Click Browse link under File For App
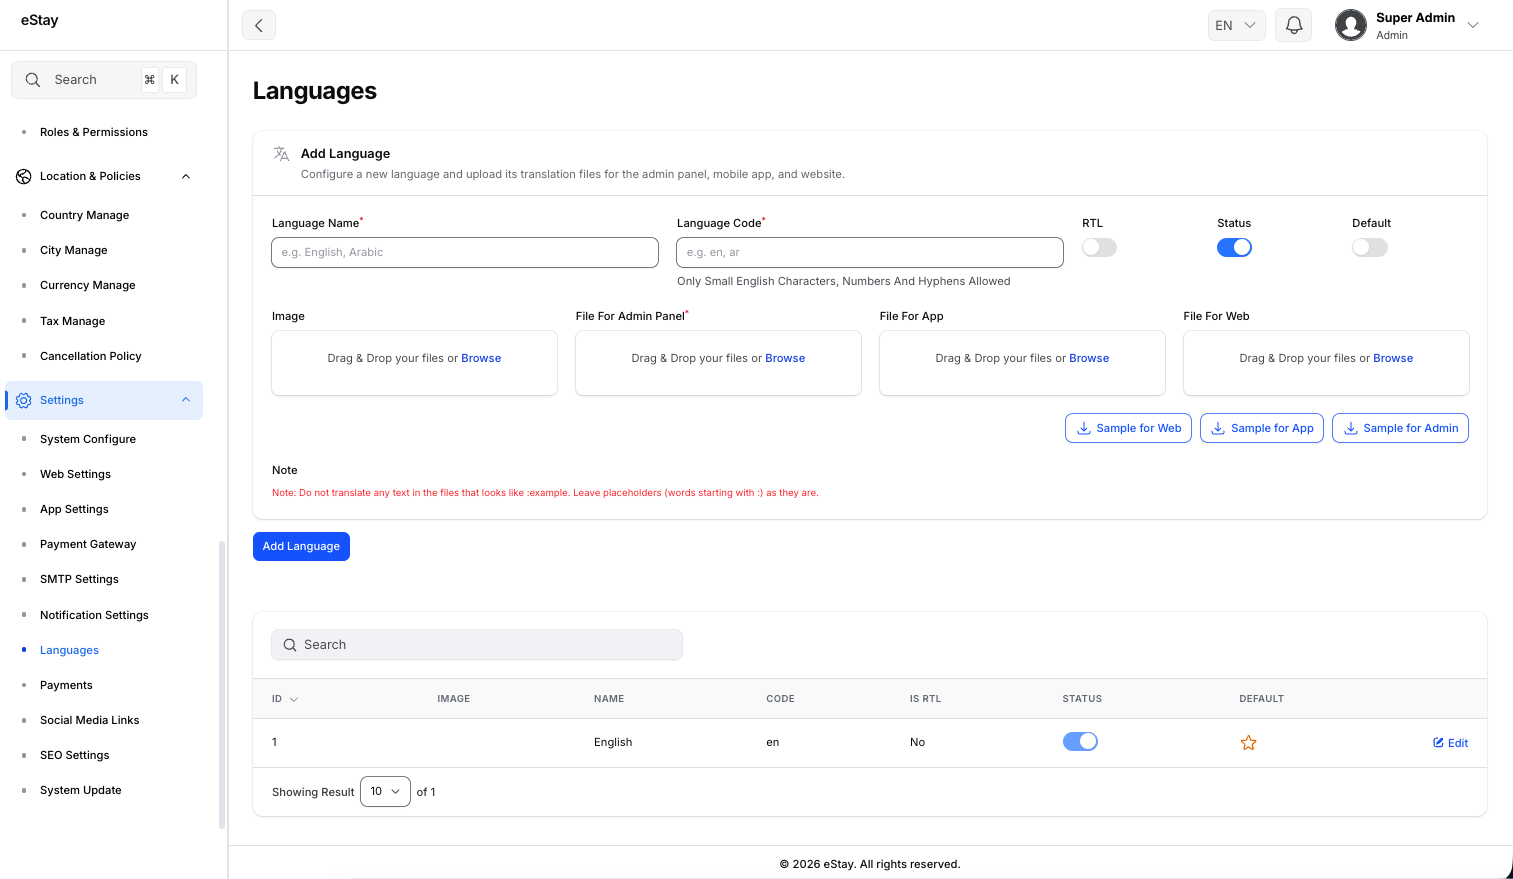The width and height of the screenshot is (1513, 879). 1089,358
